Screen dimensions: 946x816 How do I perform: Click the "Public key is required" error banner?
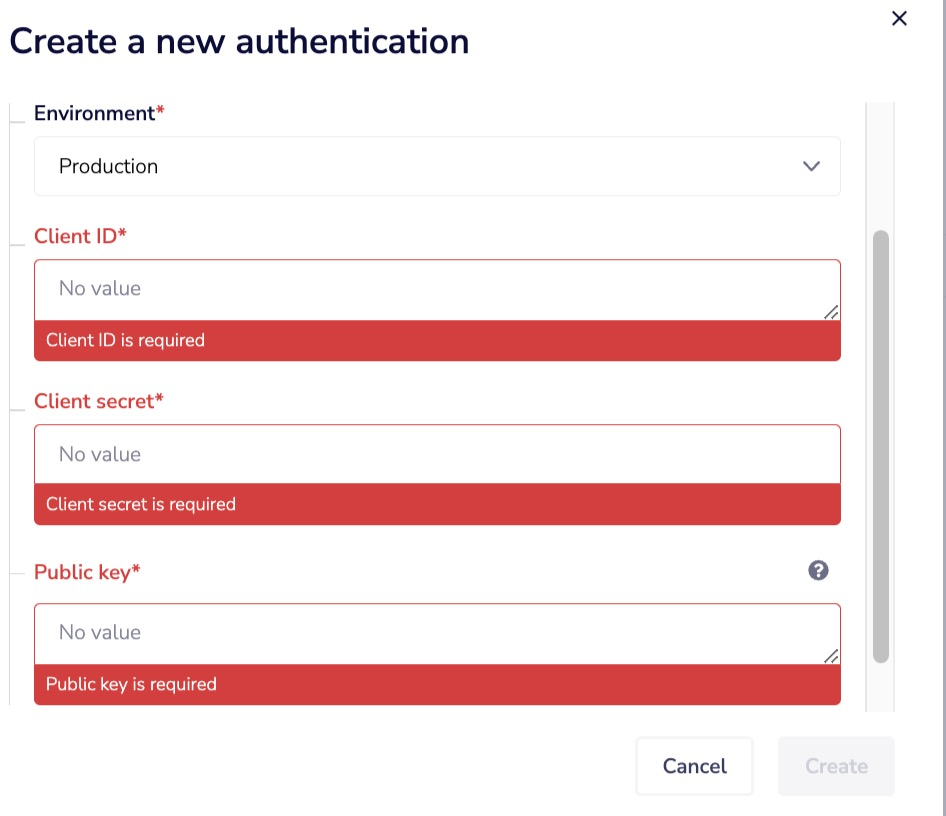point(131,685)
